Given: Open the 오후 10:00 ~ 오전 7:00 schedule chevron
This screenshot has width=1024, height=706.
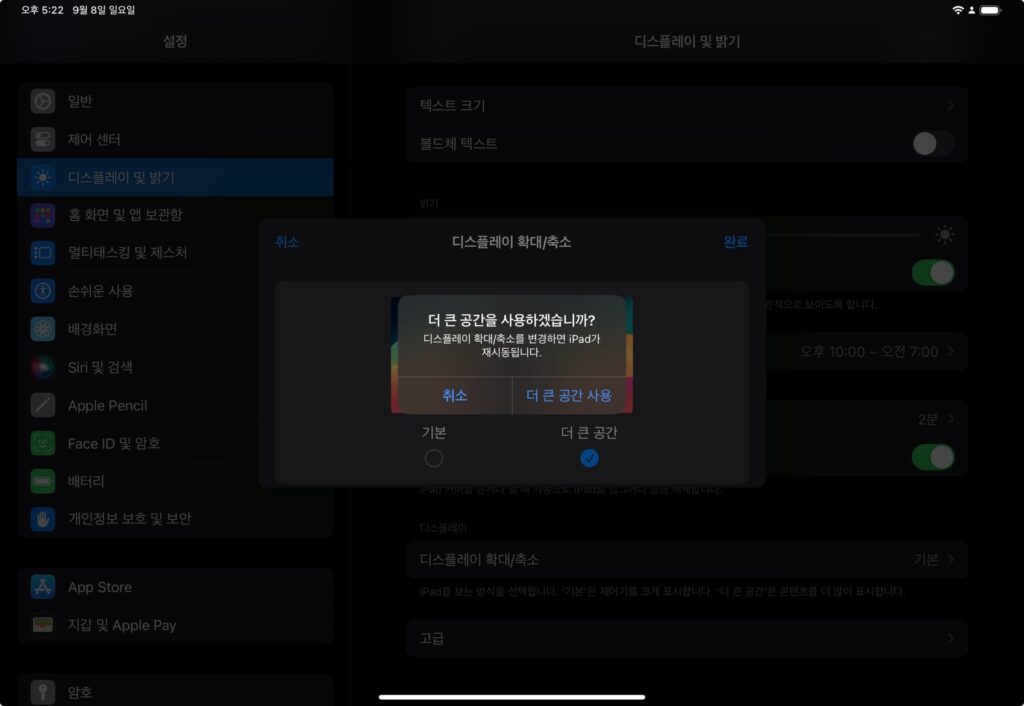Looking at the screenshot, I should pos(951,352).
